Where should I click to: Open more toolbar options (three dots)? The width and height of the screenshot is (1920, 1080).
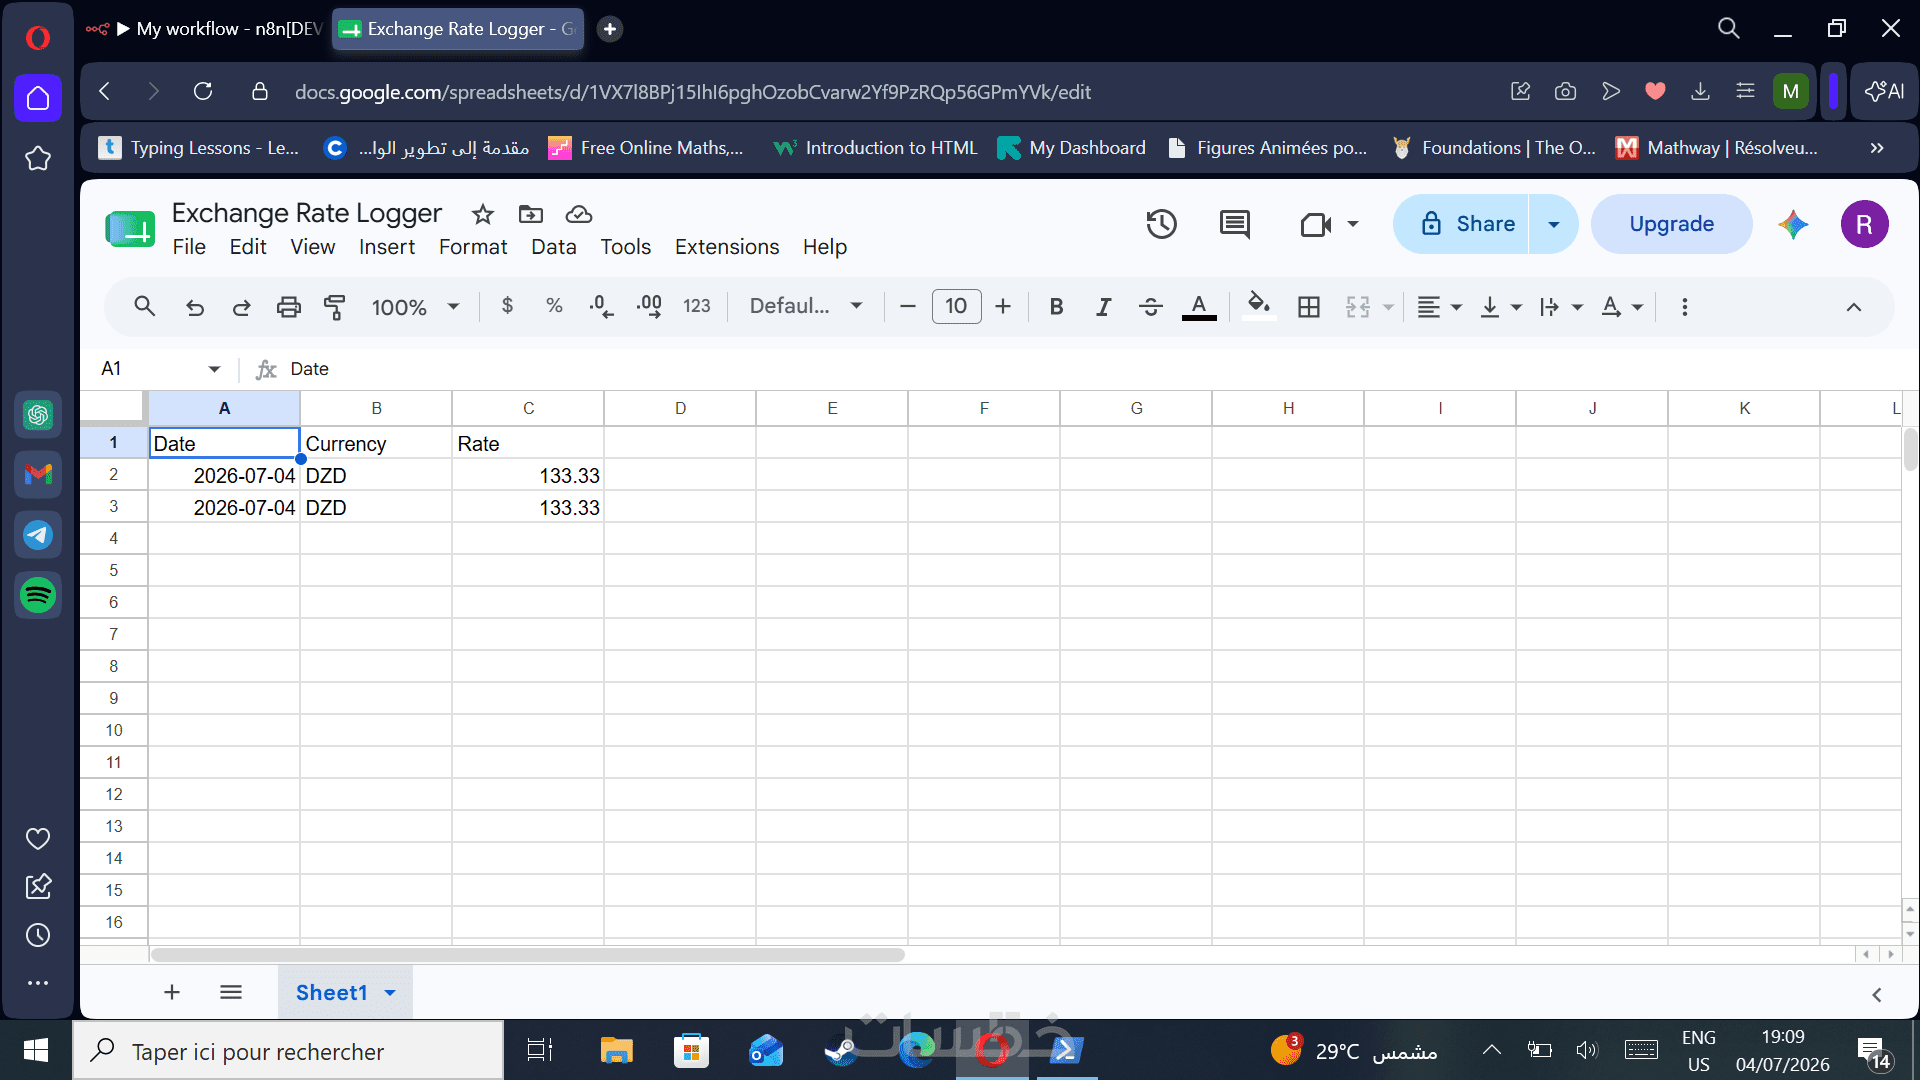click(1685, 307)
